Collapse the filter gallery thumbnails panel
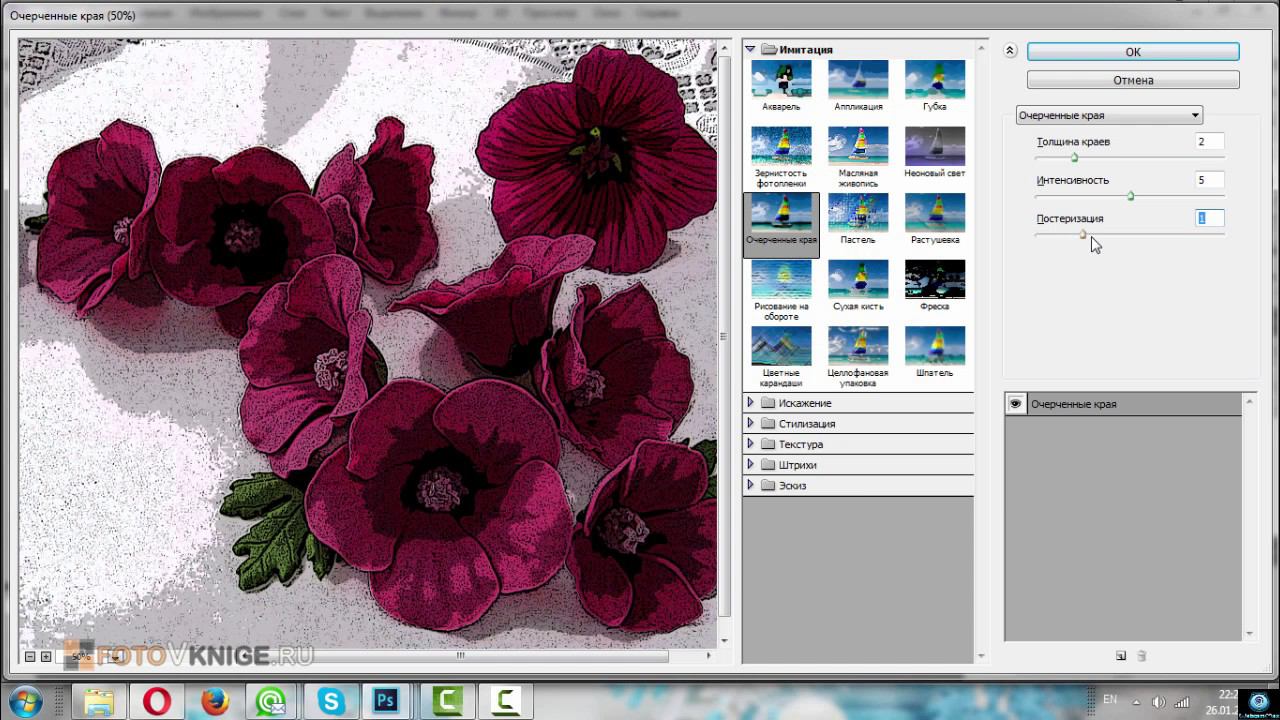This screenshot has height=720, width=1280. pyautogui.click(x=1010, y=51)
